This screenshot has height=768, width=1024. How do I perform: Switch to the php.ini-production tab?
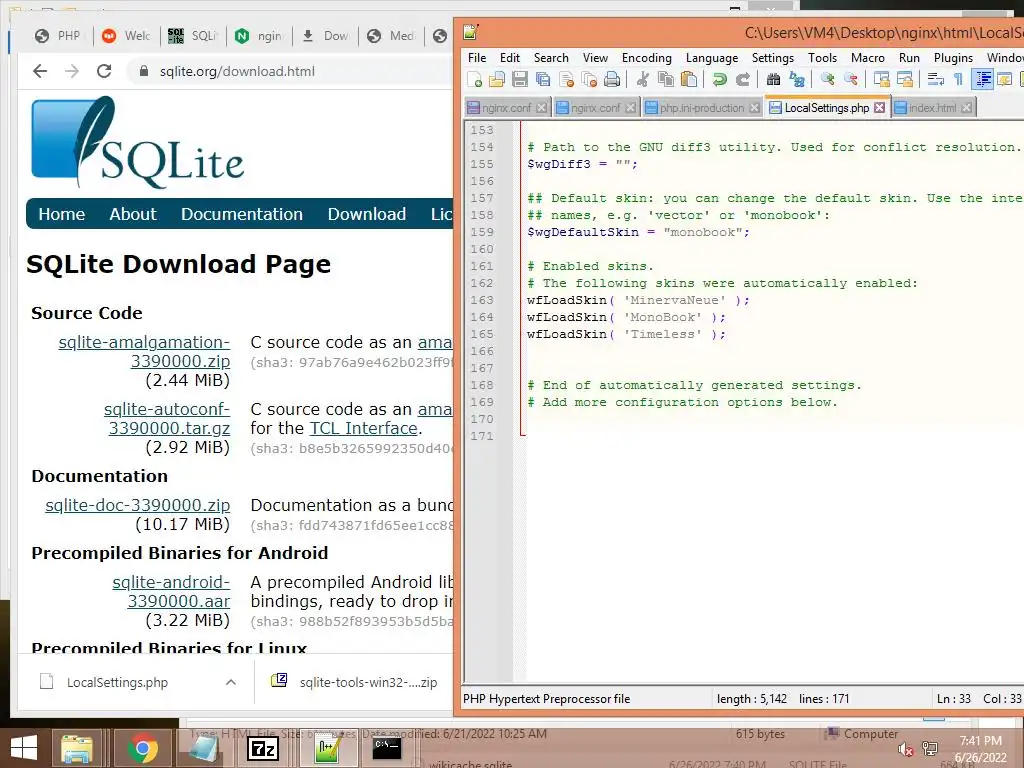(x=702, y=108)
